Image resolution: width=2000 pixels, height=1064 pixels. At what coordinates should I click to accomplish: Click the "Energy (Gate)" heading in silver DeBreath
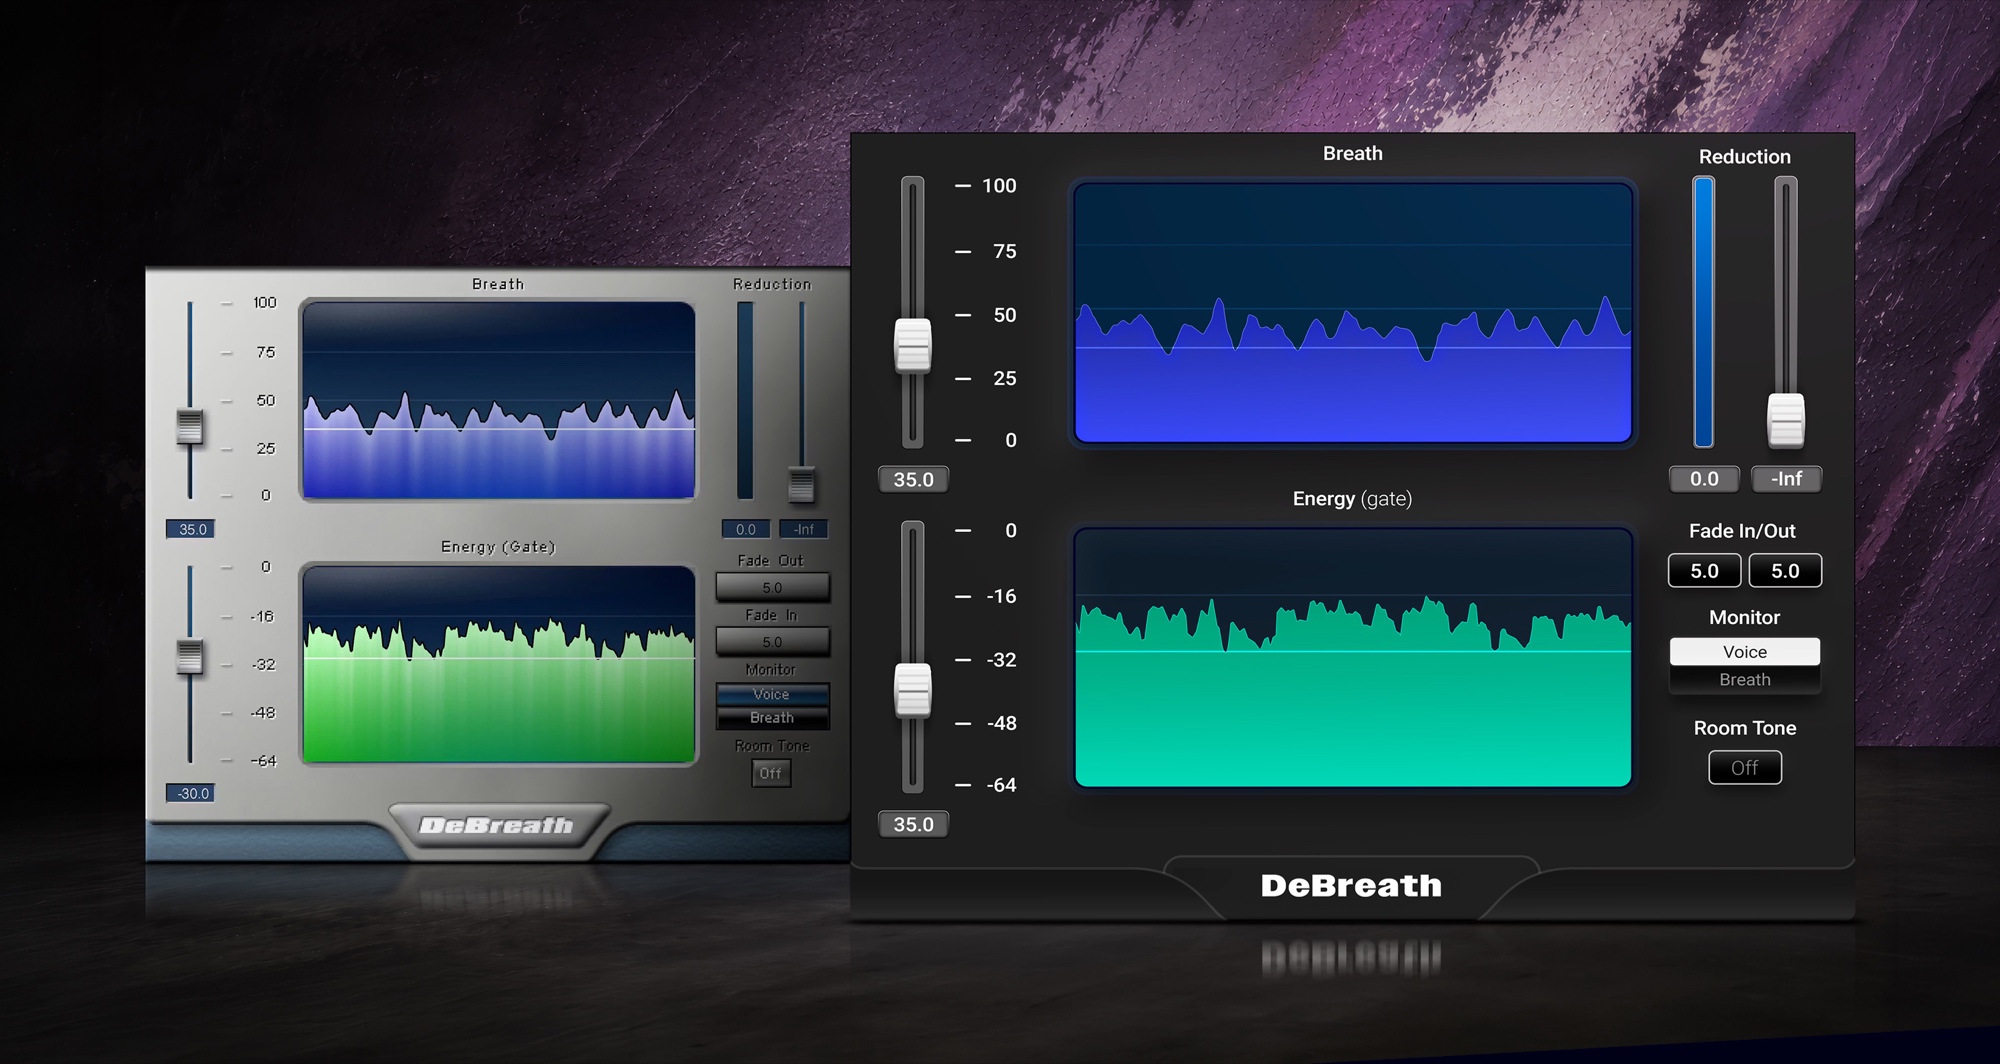498,547
